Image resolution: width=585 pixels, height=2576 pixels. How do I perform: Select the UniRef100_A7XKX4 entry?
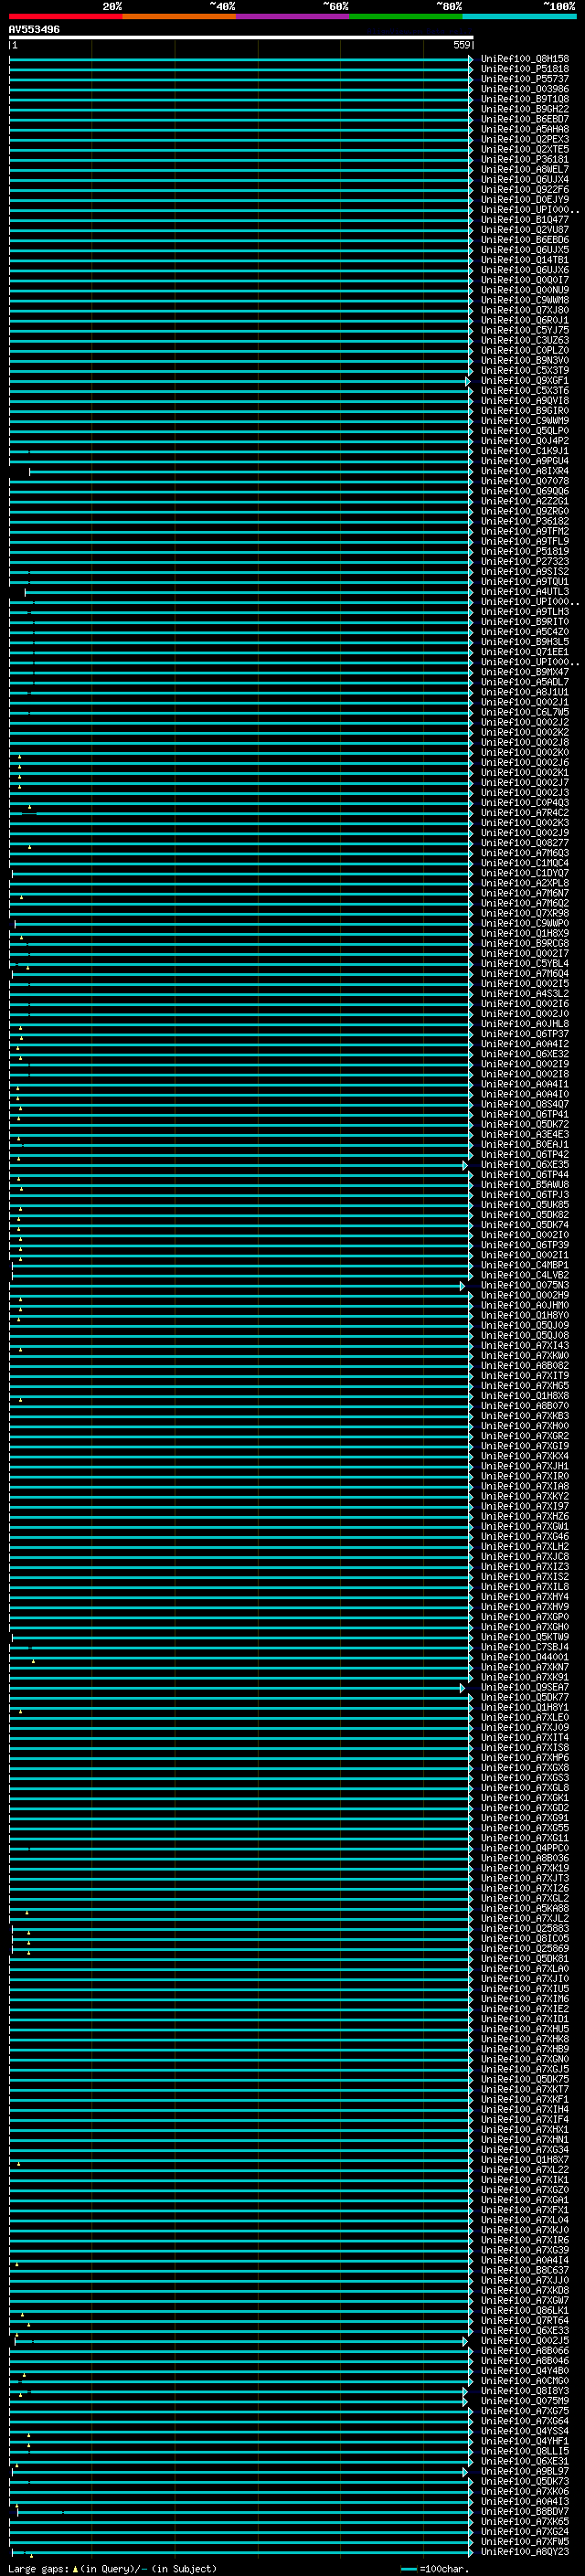(524, 1456)
